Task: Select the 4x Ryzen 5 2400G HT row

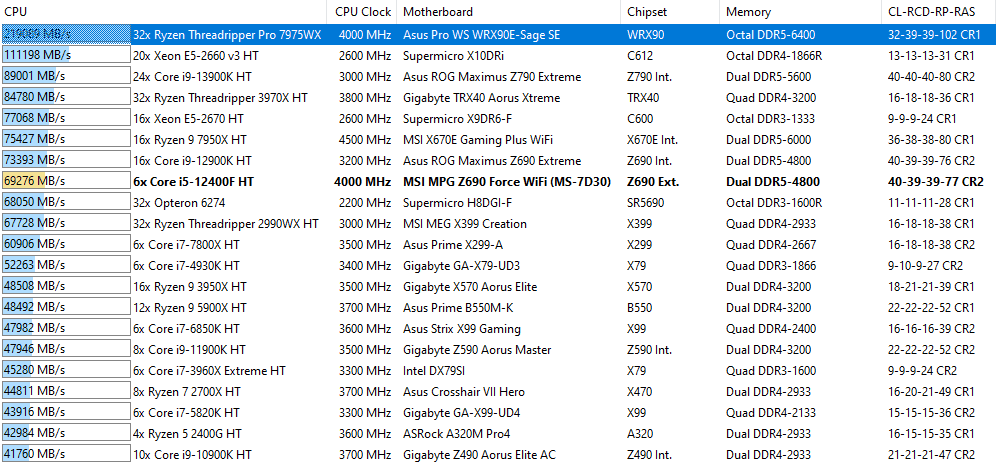Action: coord(500,434)
